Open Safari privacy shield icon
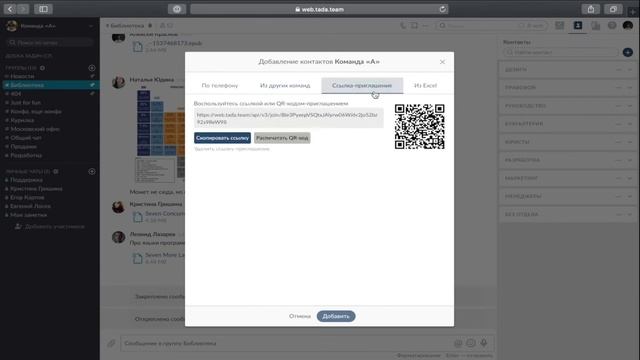This screenshot has width=640, height=360. [177, 9]
